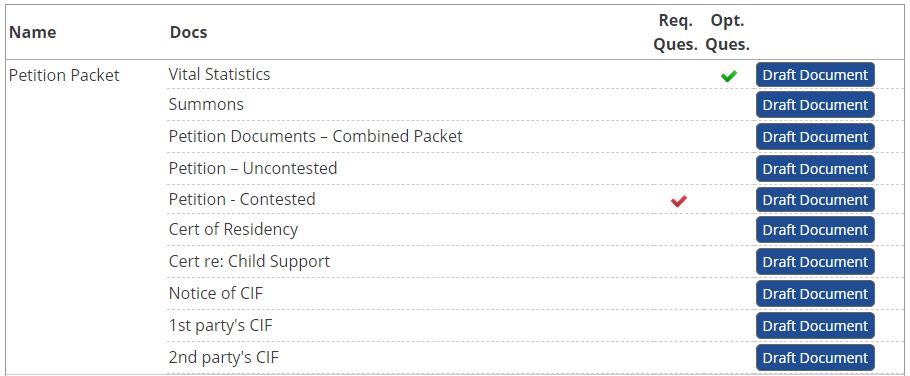Draft Document for Petition – Uncontested
The height and width of the screenshot is (376, 910).
pos(815,169)
